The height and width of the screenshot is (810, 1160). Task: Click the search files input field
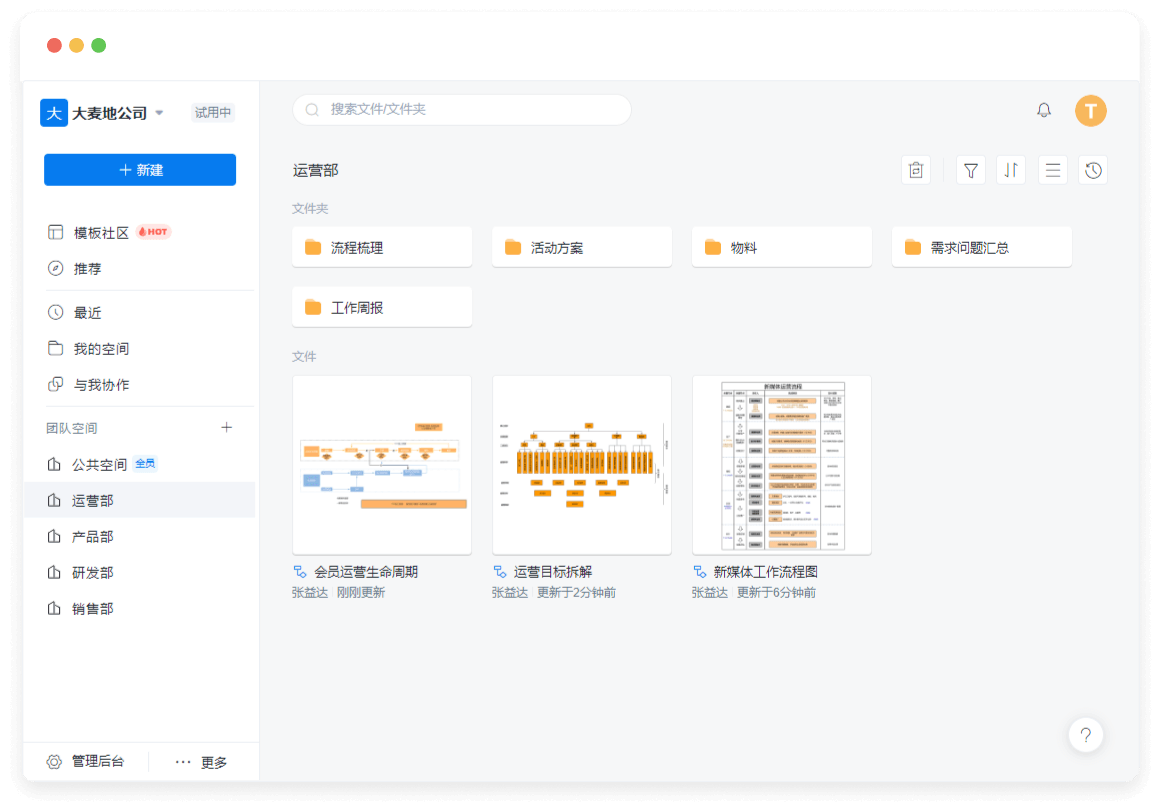pyautogui.click(x=462, y=110)
